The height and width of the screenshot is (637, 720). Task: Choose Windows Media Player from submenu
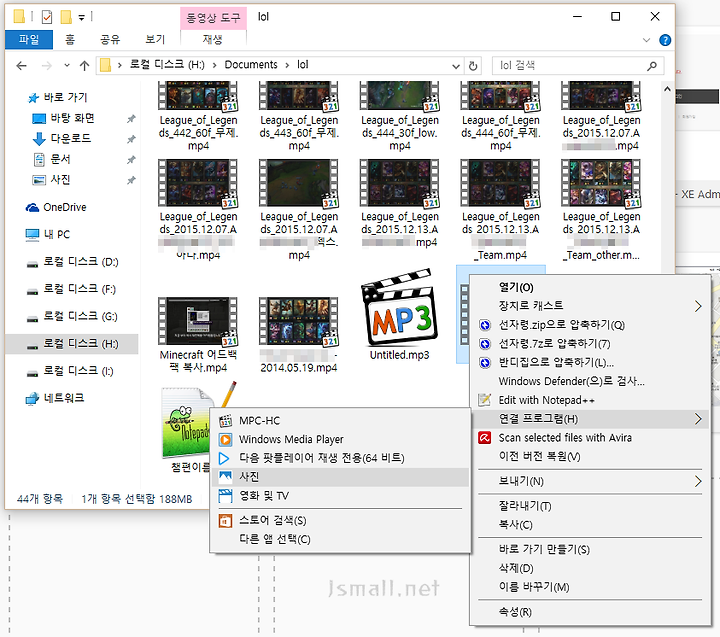click(340, 439)
